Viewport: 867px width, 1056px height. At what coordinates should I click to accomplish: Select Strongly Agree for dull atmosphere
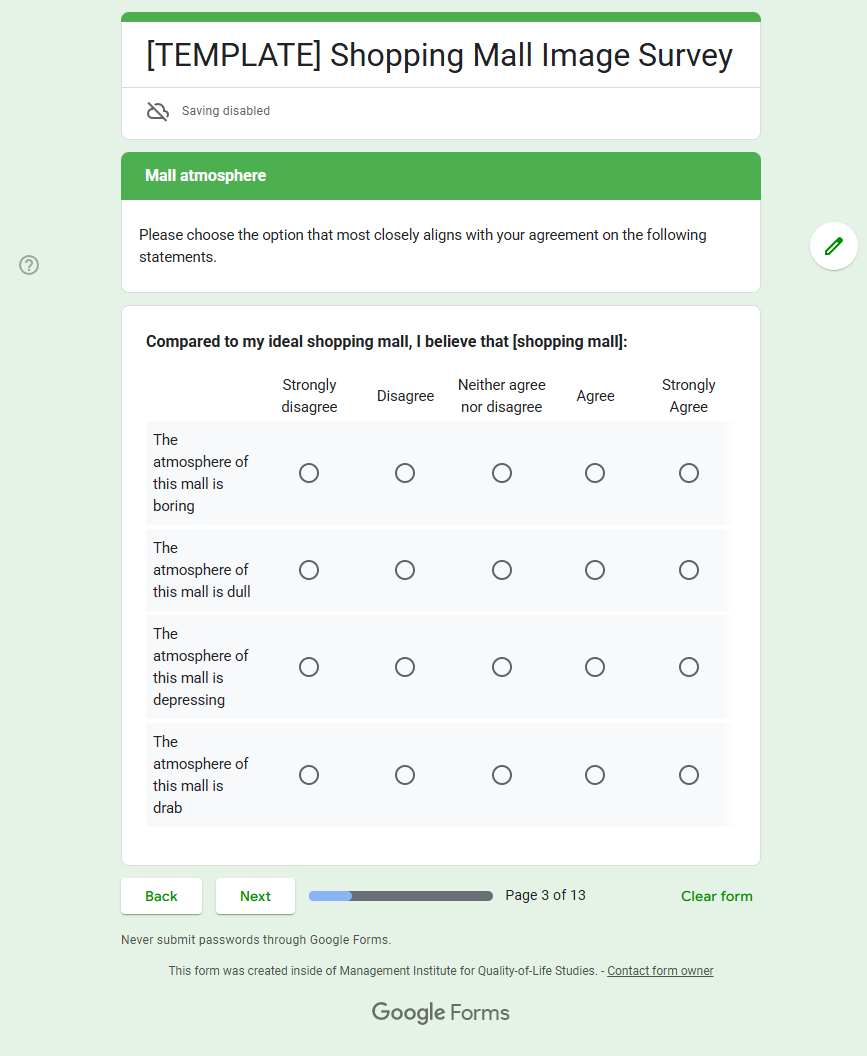pyautogui.click(x=689, y=570)
